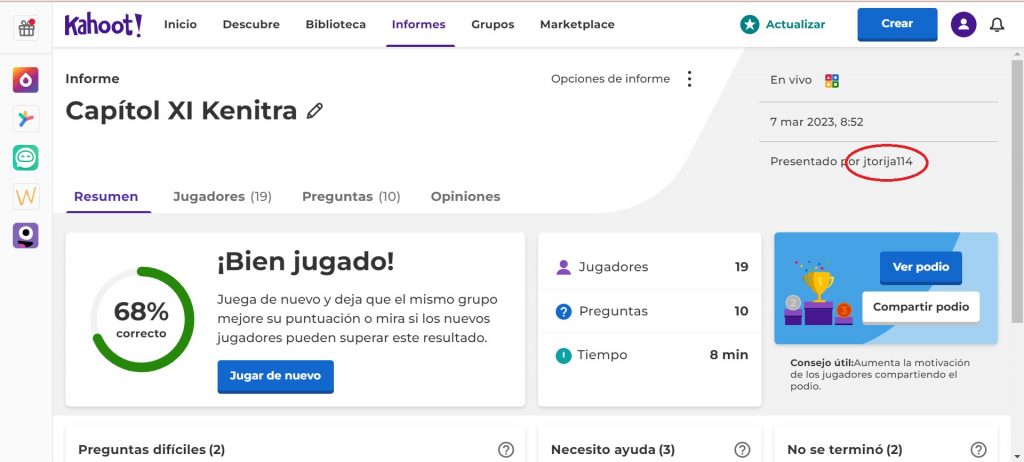Open the notifications bell
The height and width of the screenshot is (462, 1024).
coord(996,25)
